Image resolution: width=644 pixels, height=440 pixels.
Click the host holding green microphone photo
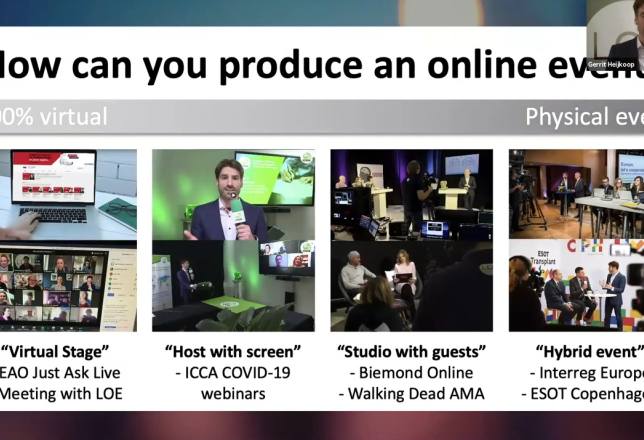[x=233, y=195]
